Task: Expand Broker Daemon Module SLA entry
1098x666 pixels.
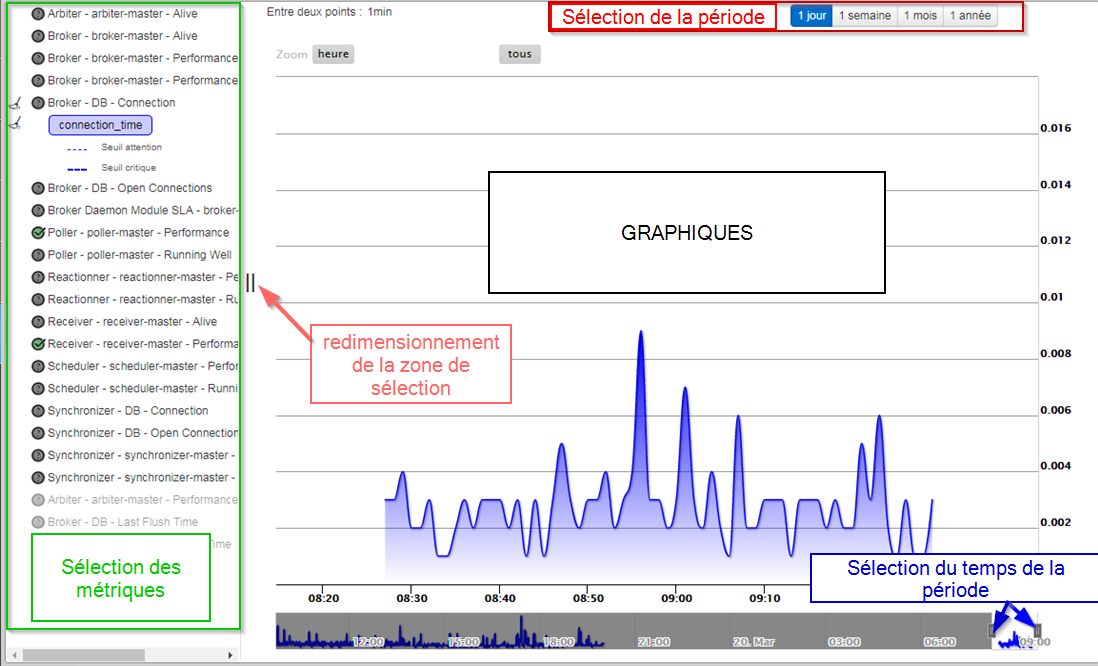Action: [142, 210]
